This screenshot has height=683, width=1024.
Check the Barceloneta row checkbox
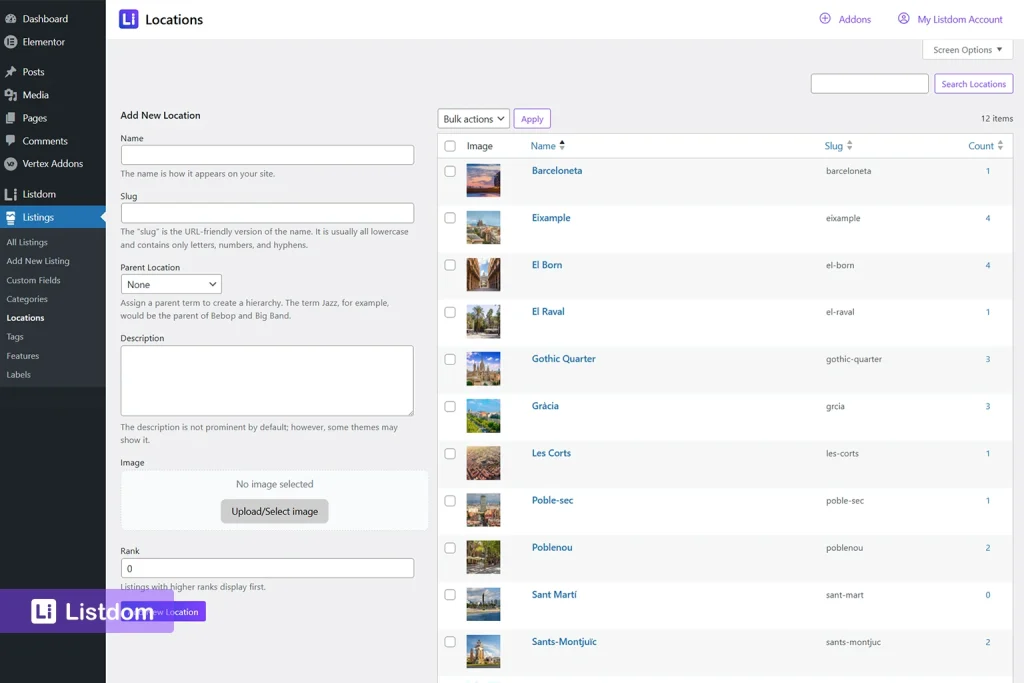pyautogui.click(x=449, y=170)
